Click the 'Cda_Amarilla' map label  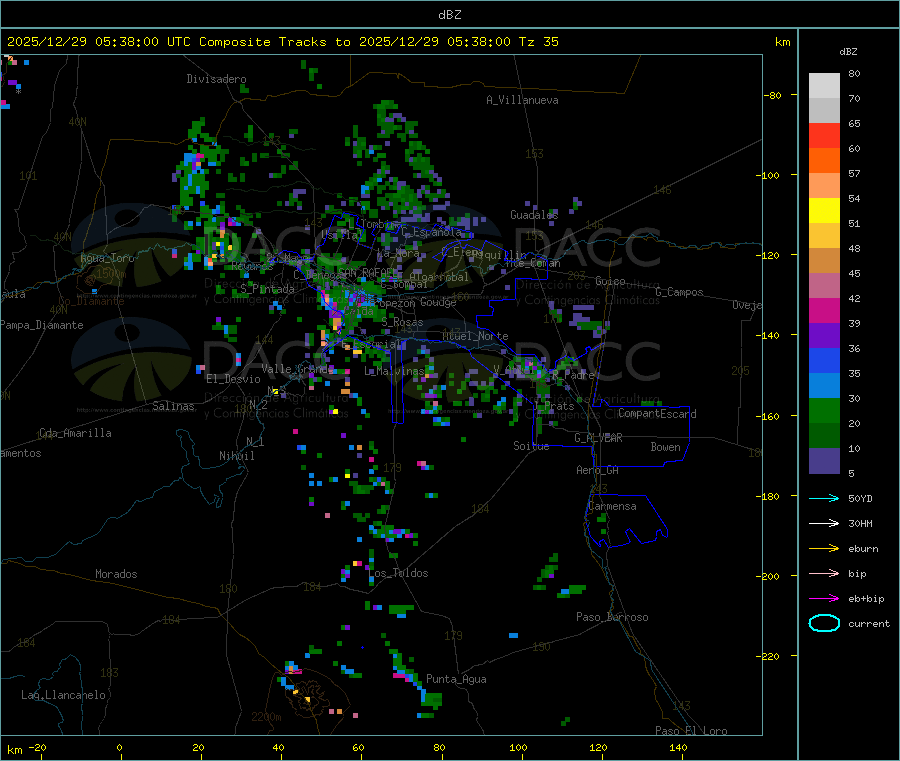point(75,433)
